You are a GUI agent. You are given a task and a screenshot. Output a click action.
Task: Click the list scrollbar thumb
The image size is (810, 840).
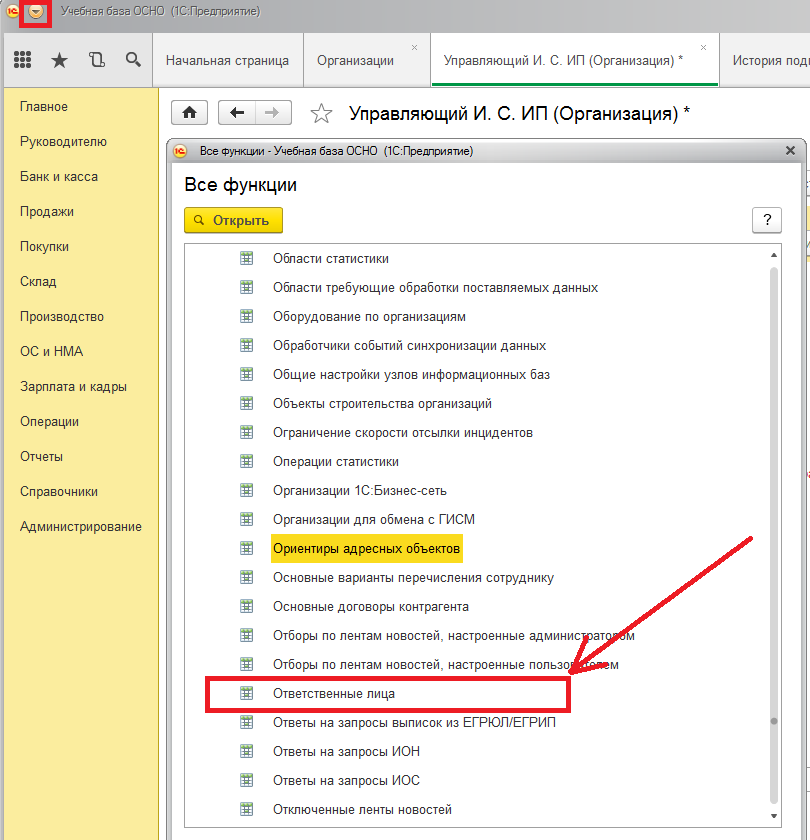(x=774, y=721)
